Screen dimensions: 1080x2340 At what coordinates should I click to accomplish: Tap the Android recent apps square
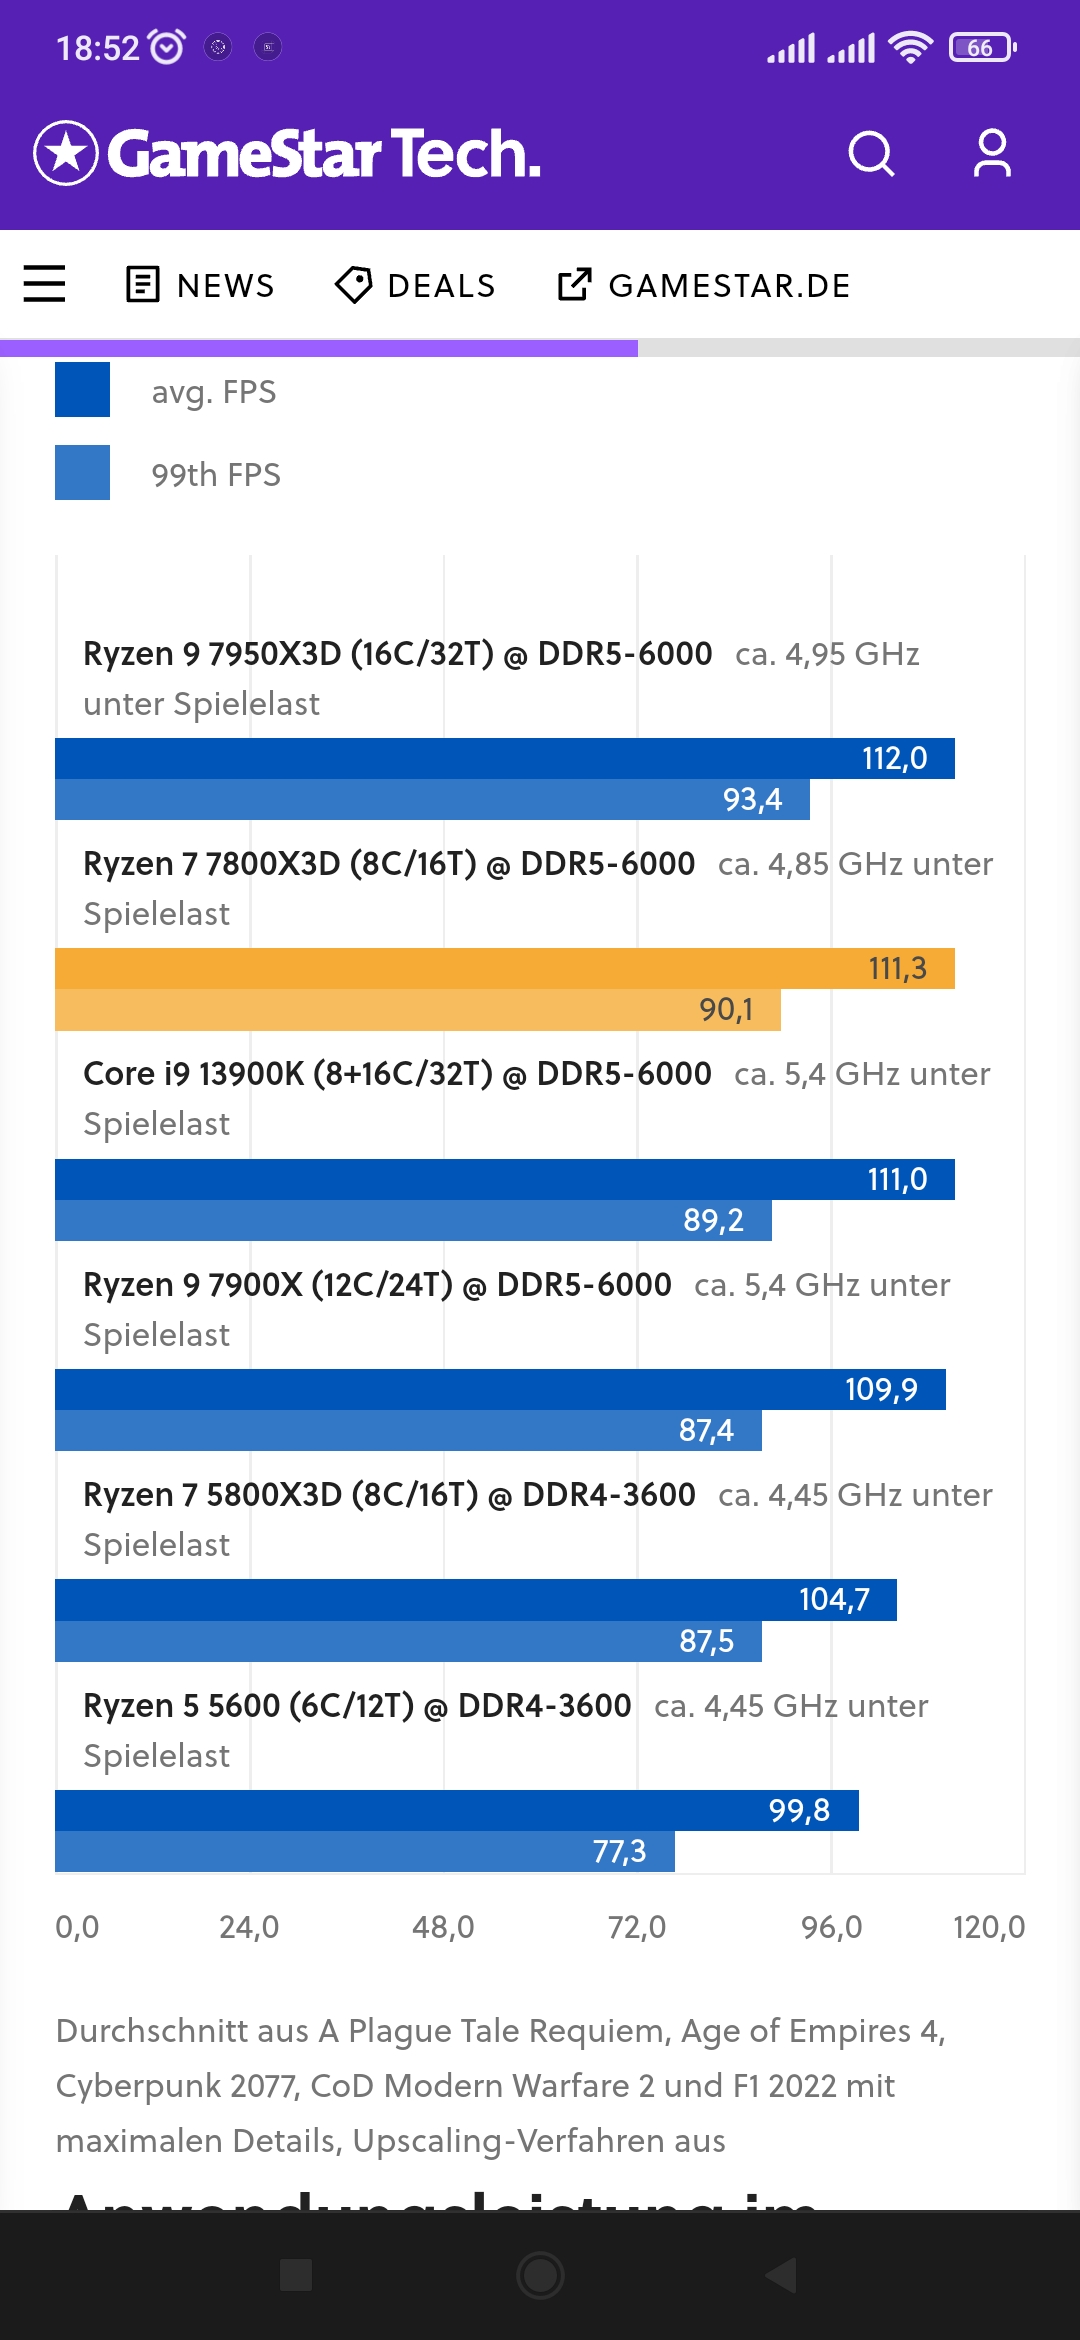tap(296, 2275)
